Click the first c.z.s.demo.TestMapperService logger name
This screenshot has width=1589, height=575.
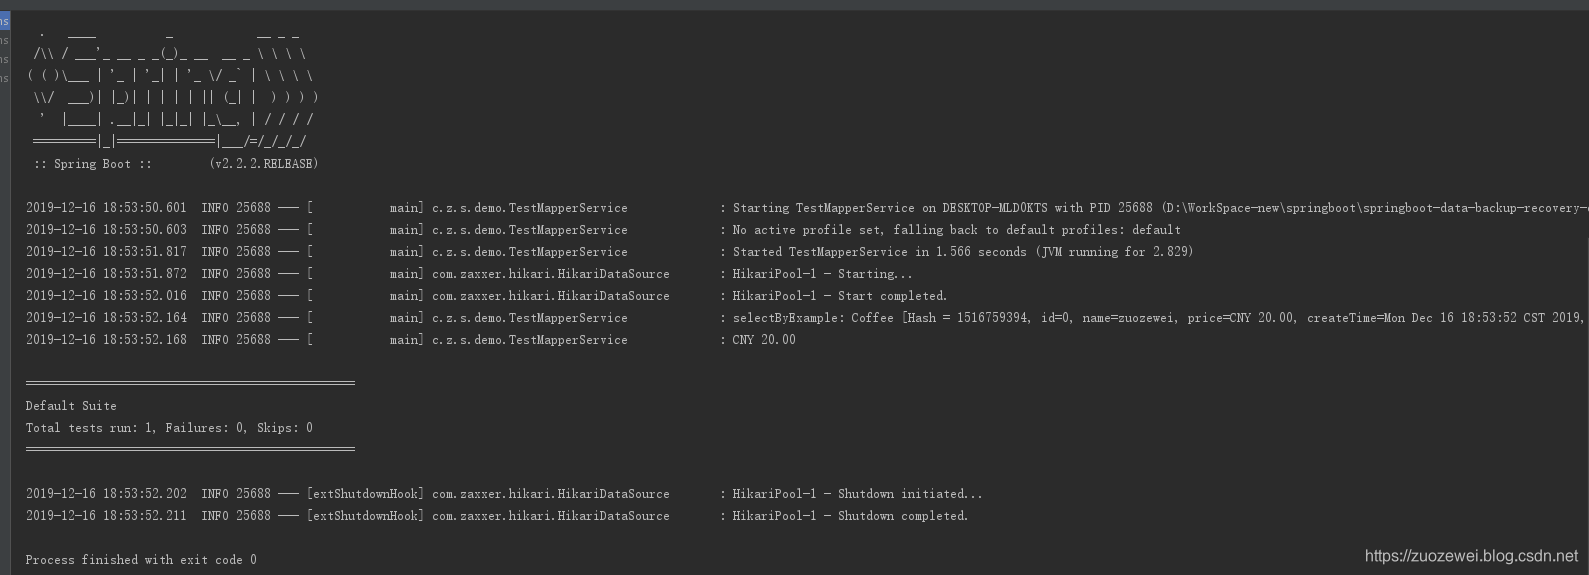point(530,208)
